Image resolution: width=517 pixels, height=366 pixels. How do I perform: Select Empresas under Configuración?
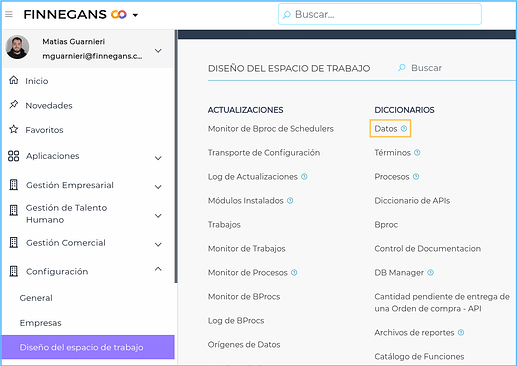coord(41,323)
